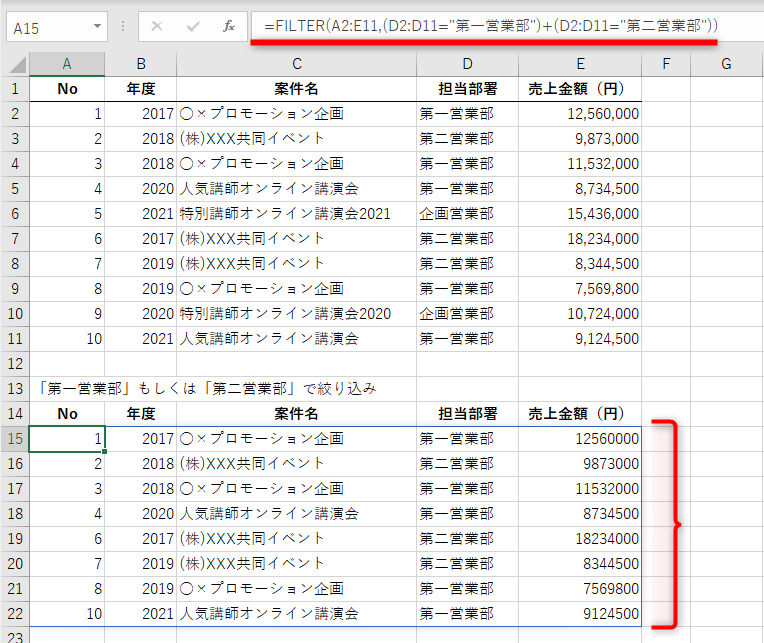Viewport: 764px width, 643px height.
Task: Click cell with 8,734,500
Action: click(580, 189)
